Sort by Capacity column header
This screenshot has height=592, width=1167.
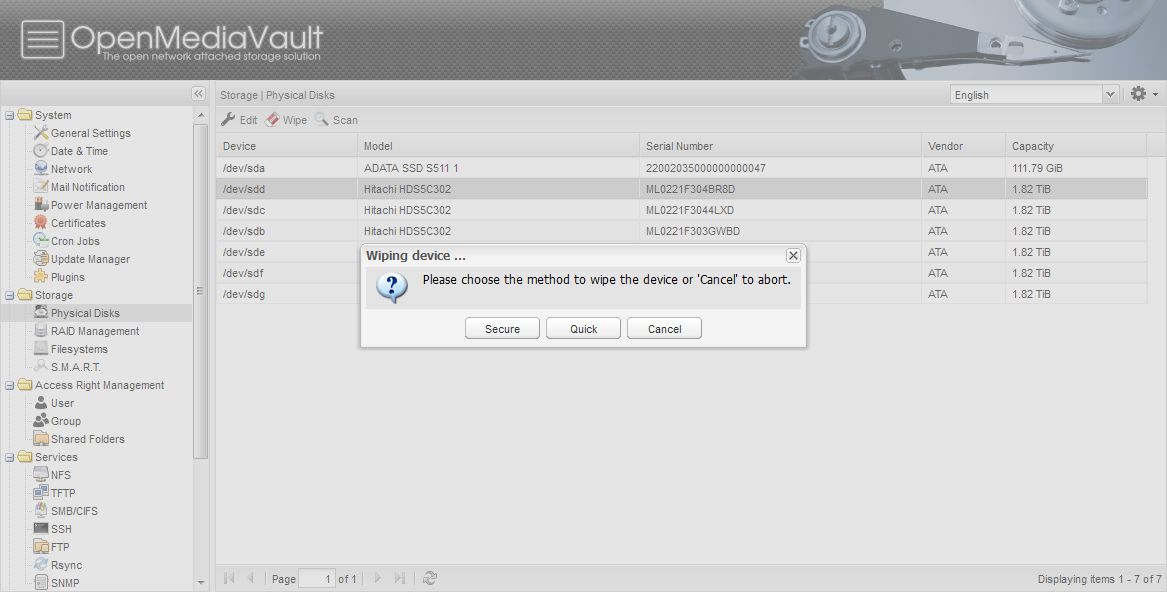[x=1076, y=146]
